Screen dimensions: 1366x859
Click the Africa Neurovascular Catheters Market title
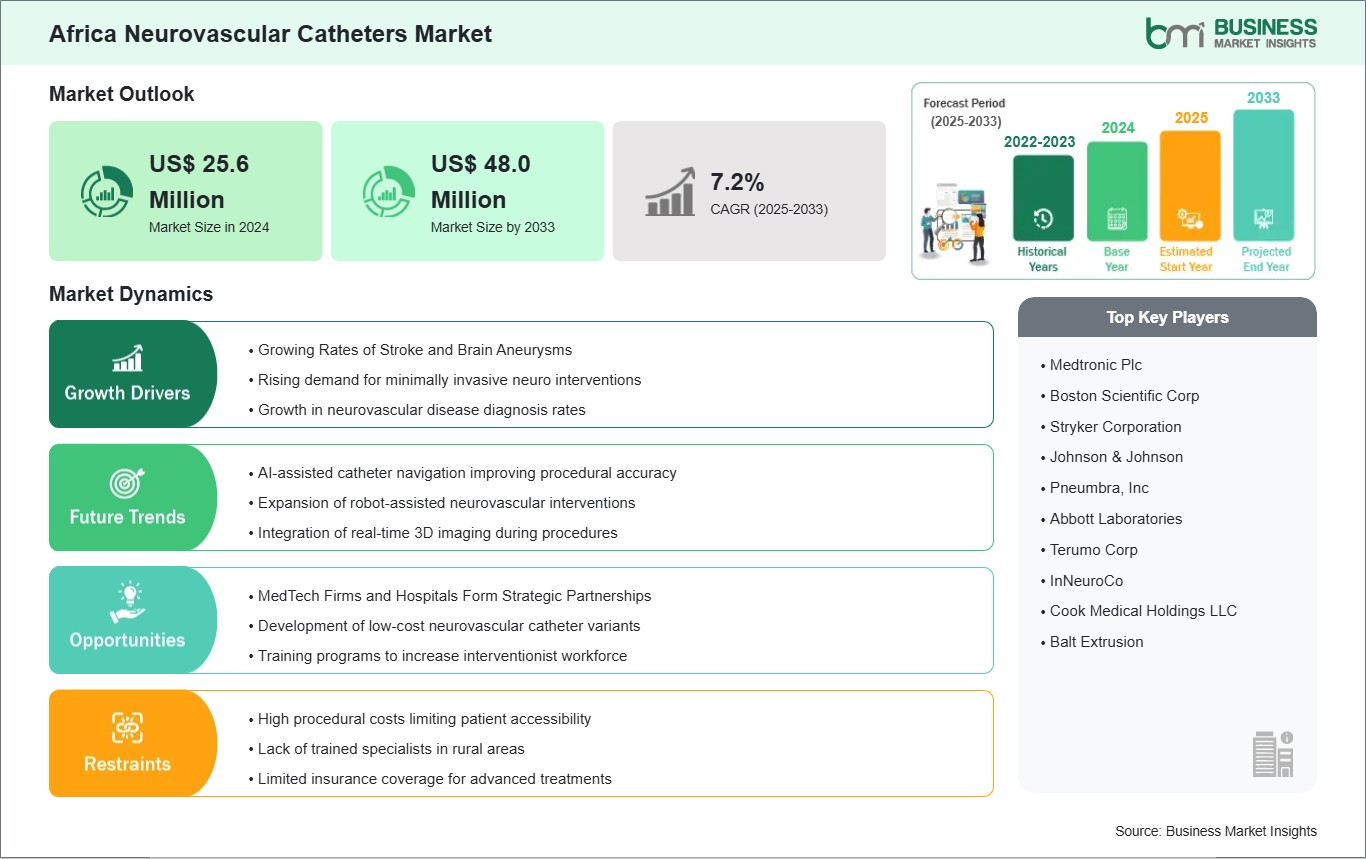270,34
